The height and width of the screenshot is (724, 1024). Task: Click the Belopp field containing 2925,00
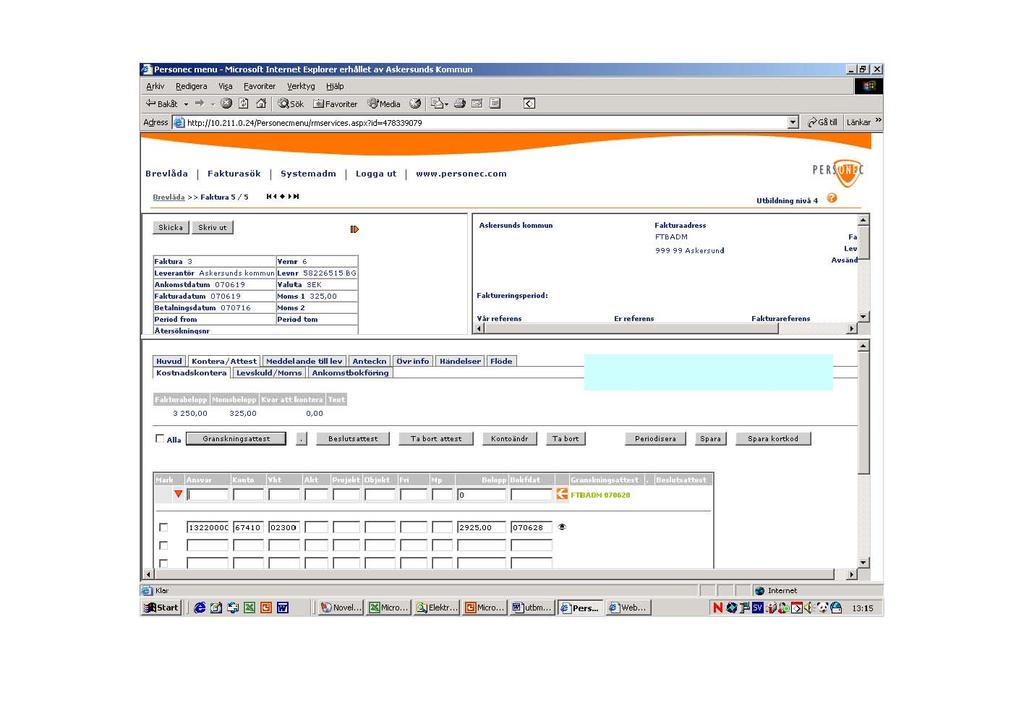point(481,527)
